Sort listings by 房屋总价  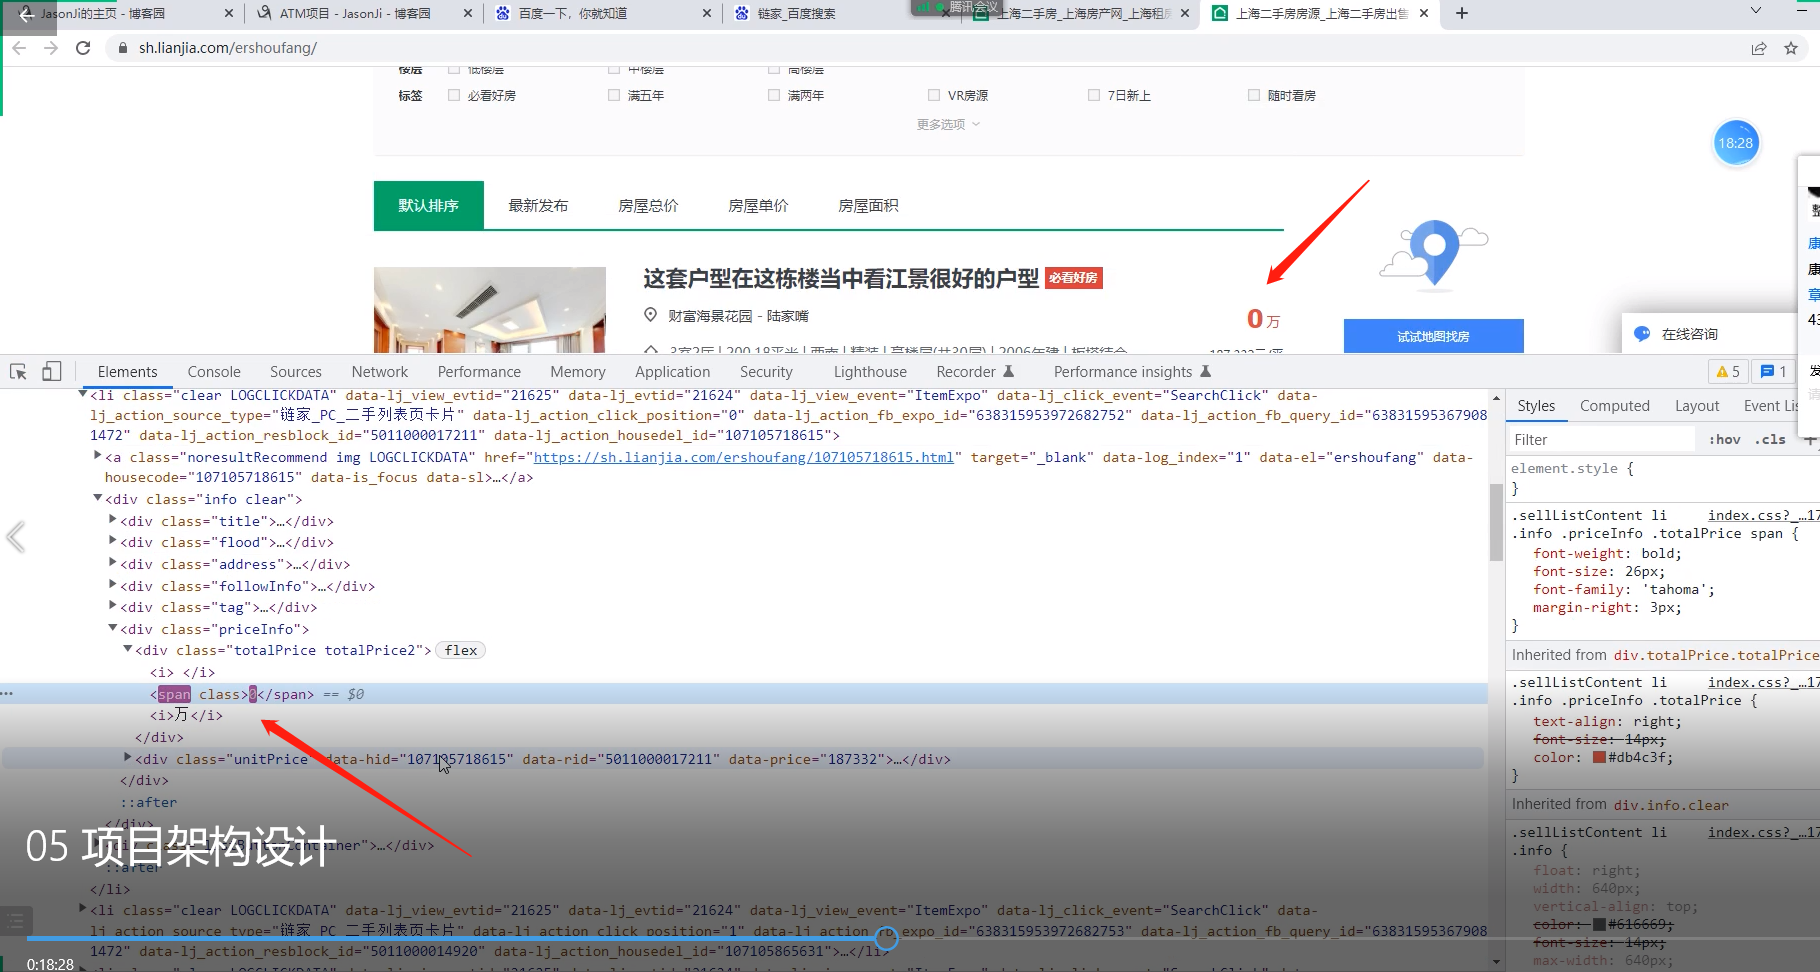(x=648, y=206)
